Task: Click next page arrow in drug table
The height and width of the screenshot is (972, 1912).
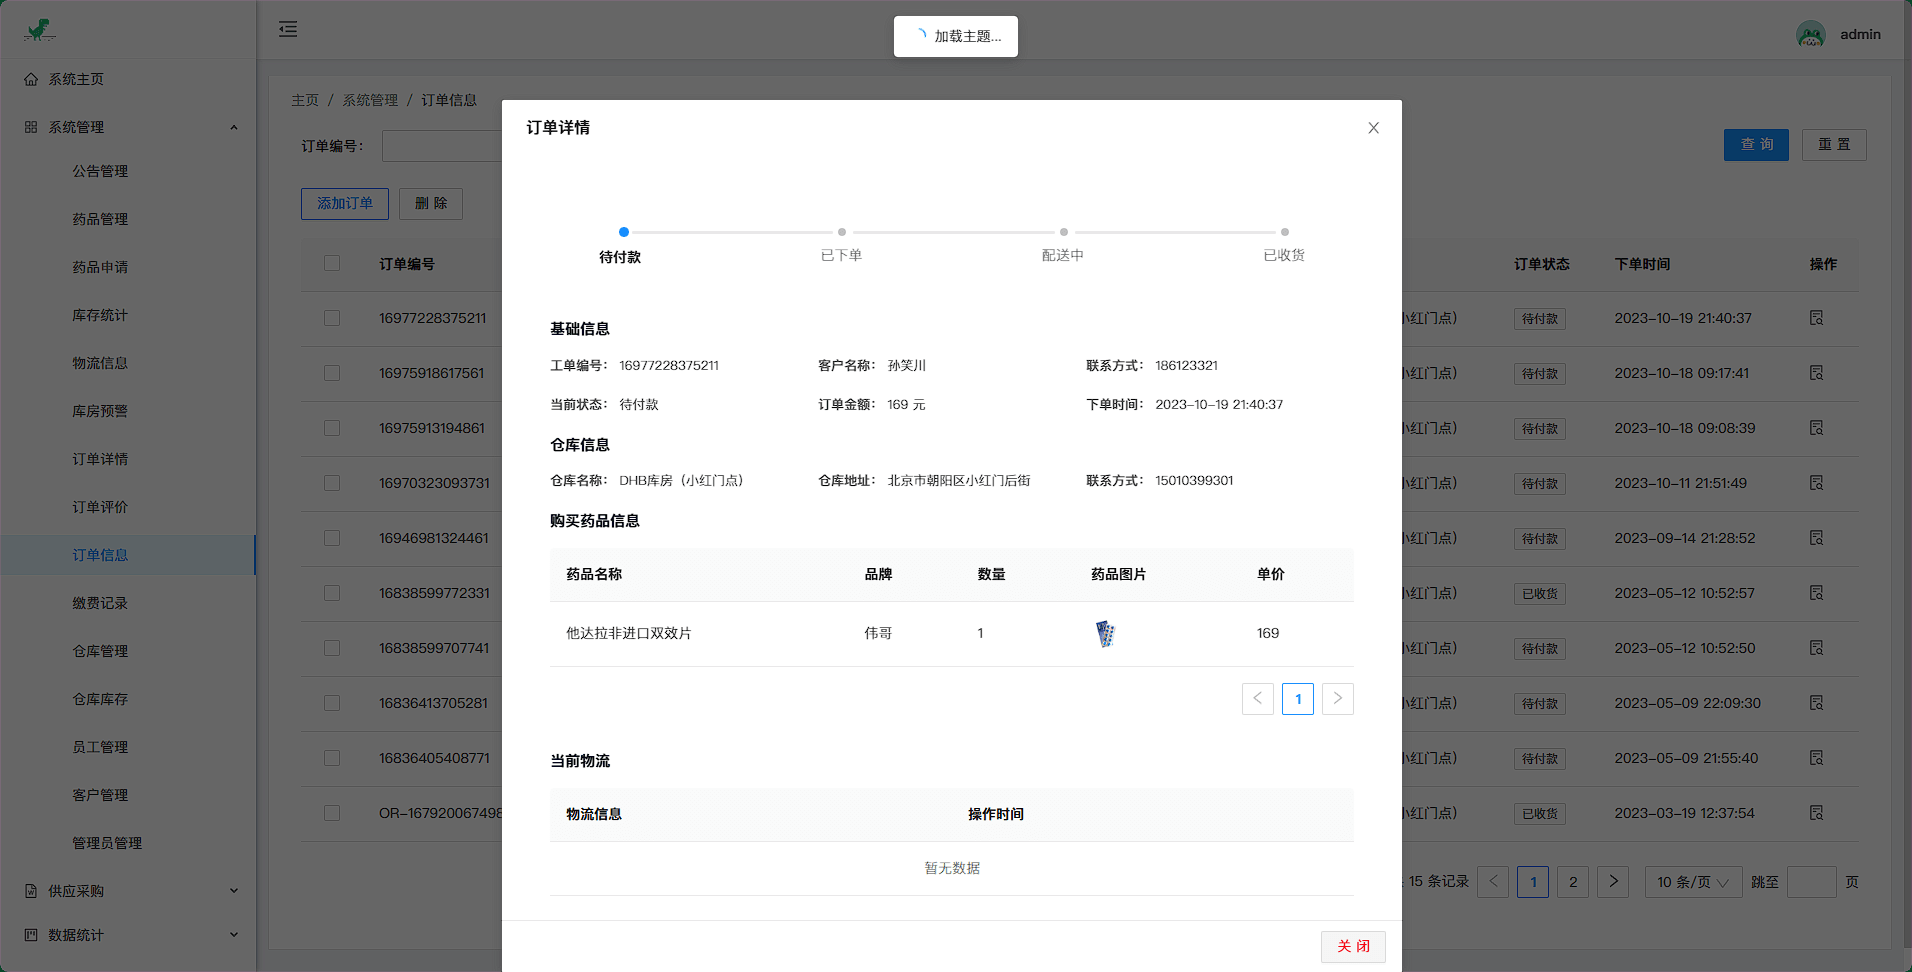Action: coord(1337,699)
